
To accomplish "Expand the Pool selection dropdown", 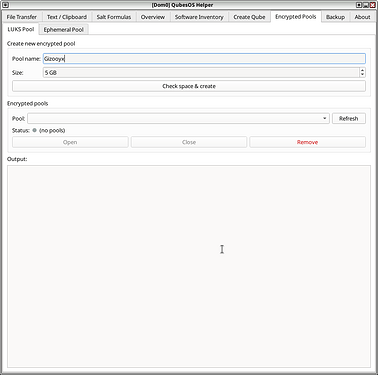I will pos(178,118).
